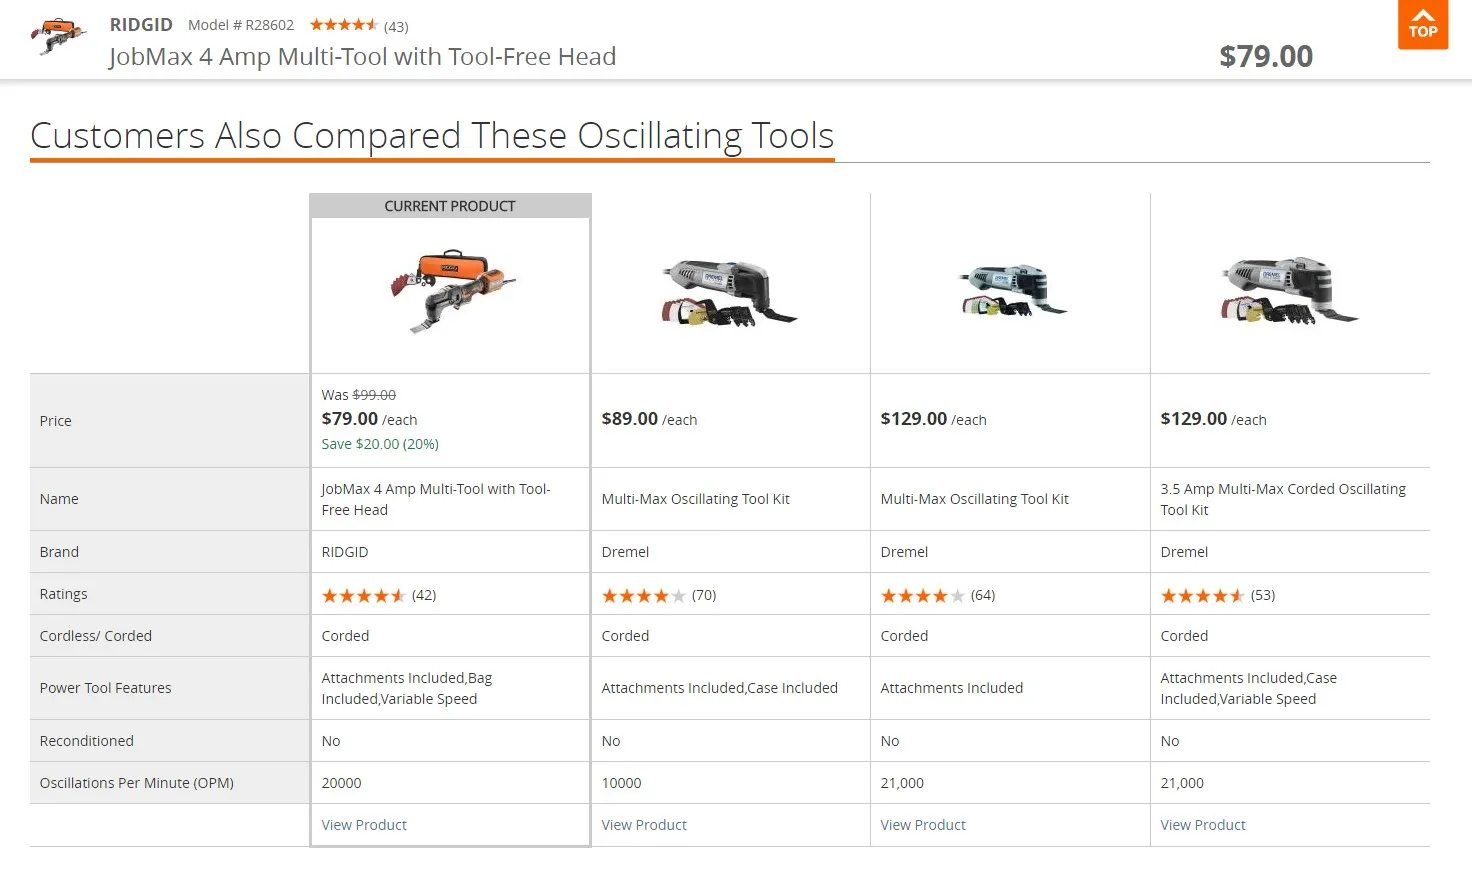Click the RIDGID brand name in header

pos(141,25)
